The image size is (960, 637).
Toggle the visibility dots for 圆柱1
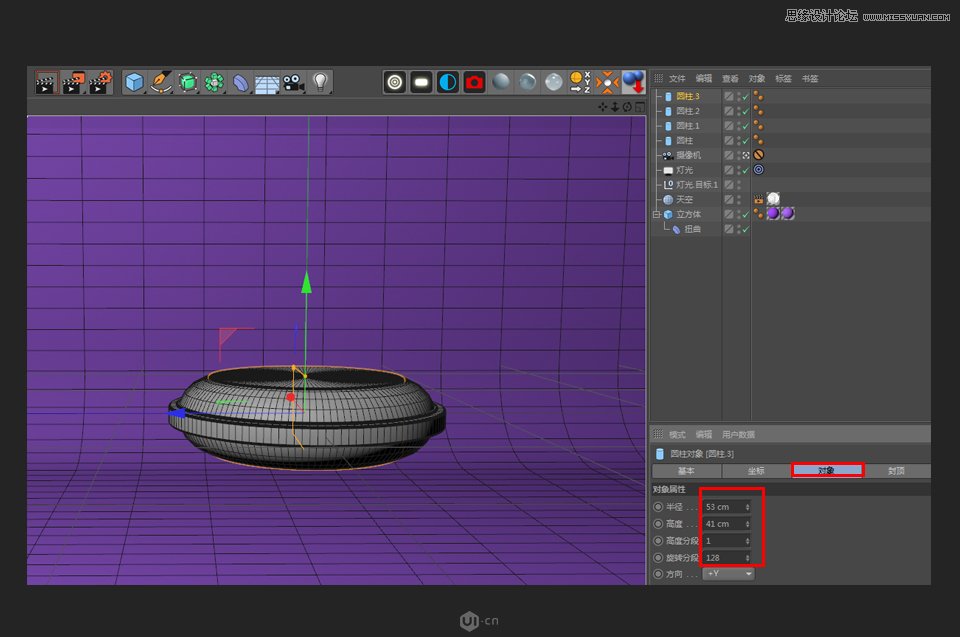tap(737, 125)
